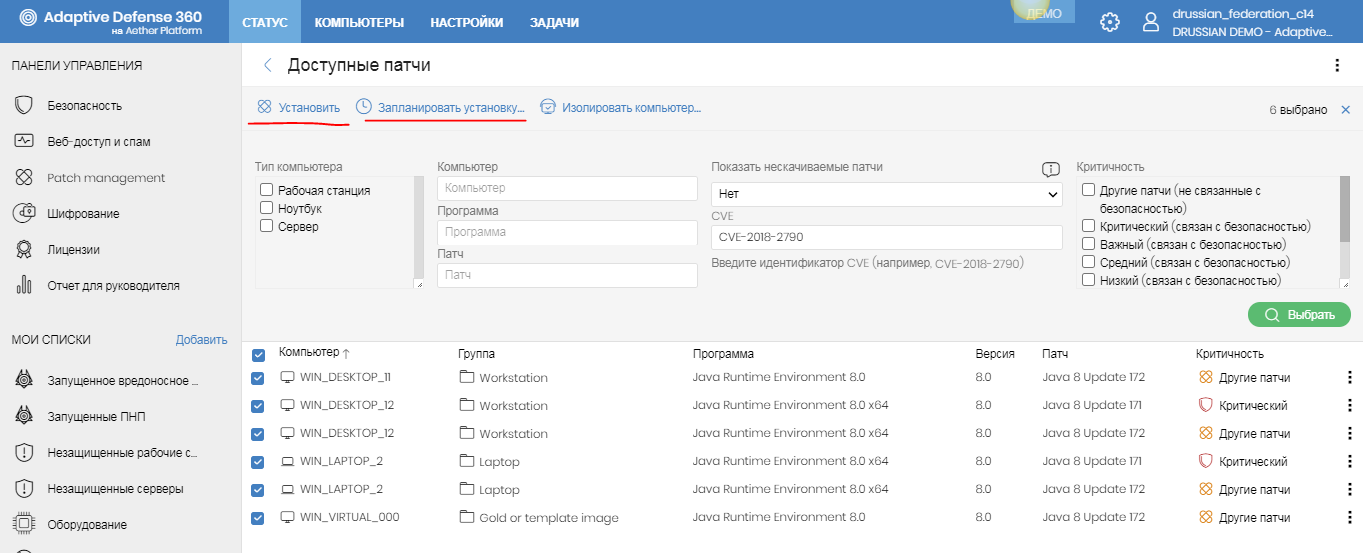Image resolution: width=1363 pixels, height=553 pixels.
Task: Click the ДЕМО label in header
Action: pos(1044,13)
